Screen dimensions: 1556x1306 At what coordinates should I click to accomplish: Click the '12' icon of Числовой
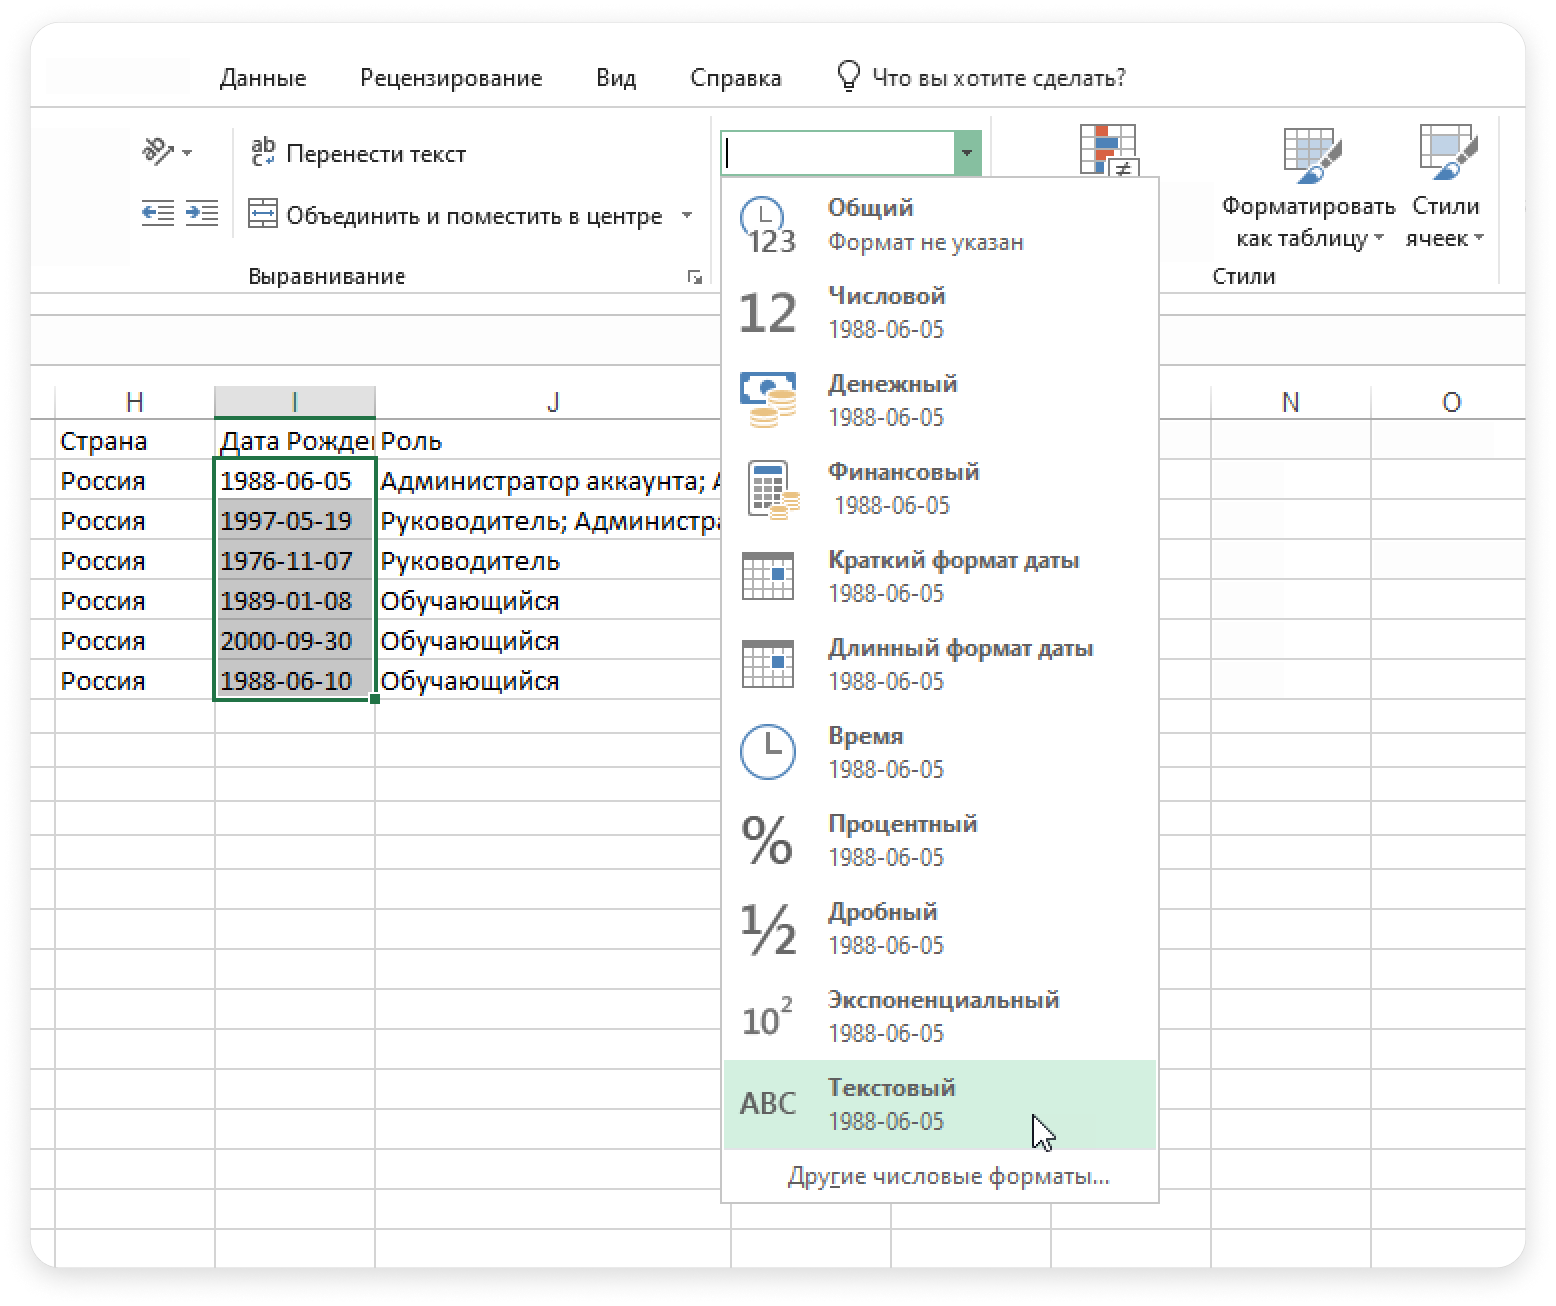(767, 313)
